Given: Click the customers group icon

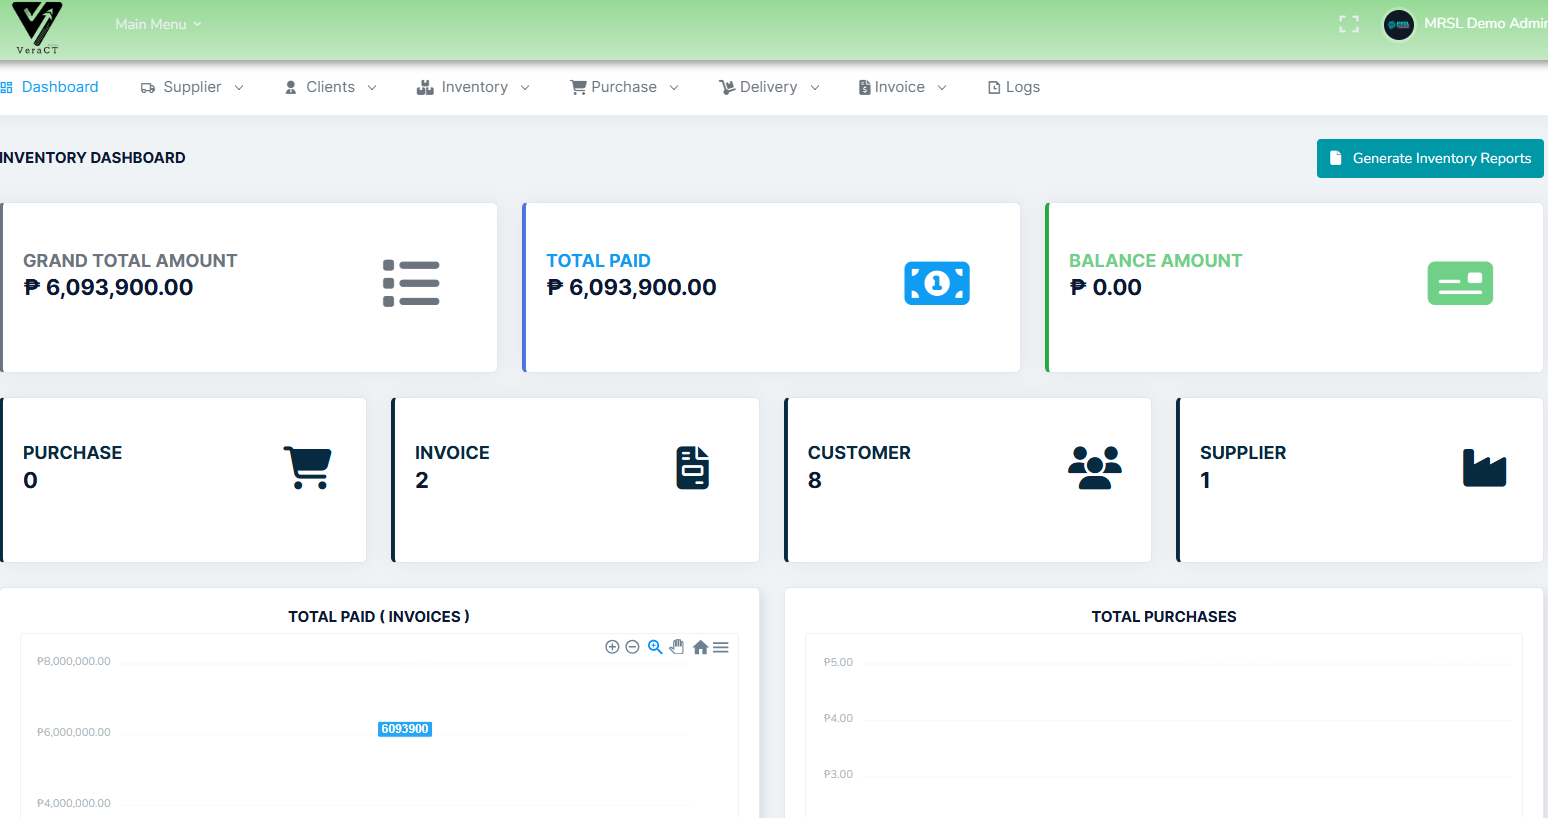Looking at the screenshot, I should [1094, 466].
